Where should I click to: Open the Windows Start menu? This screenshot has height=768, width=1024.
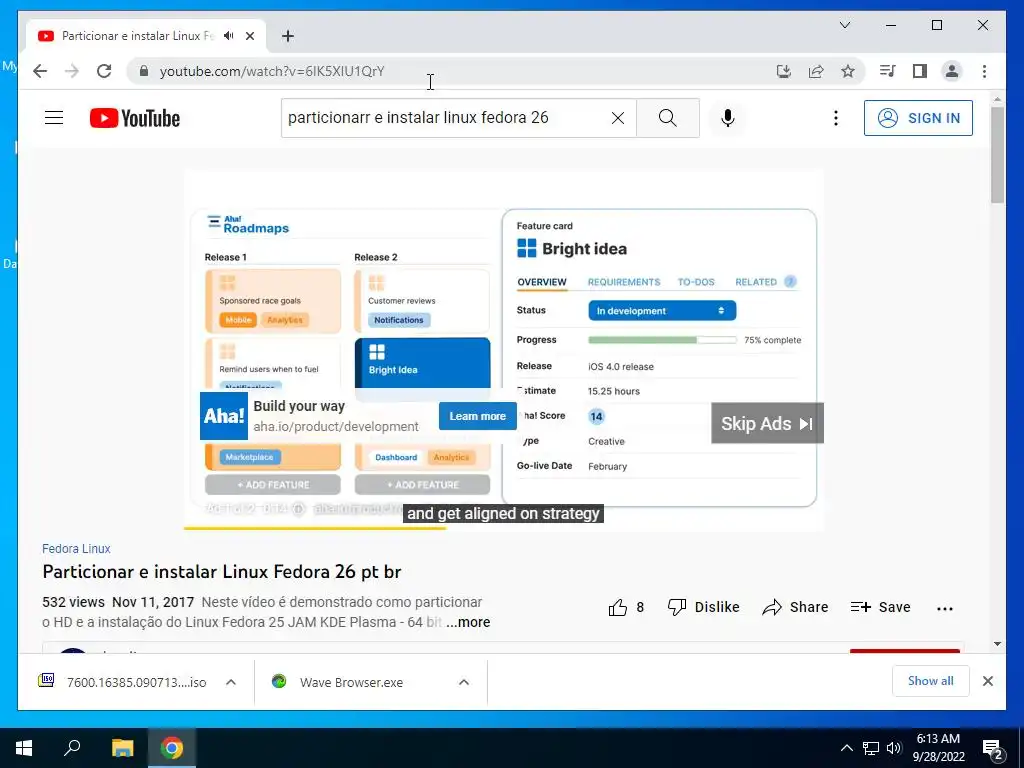[x=24, y=748]
